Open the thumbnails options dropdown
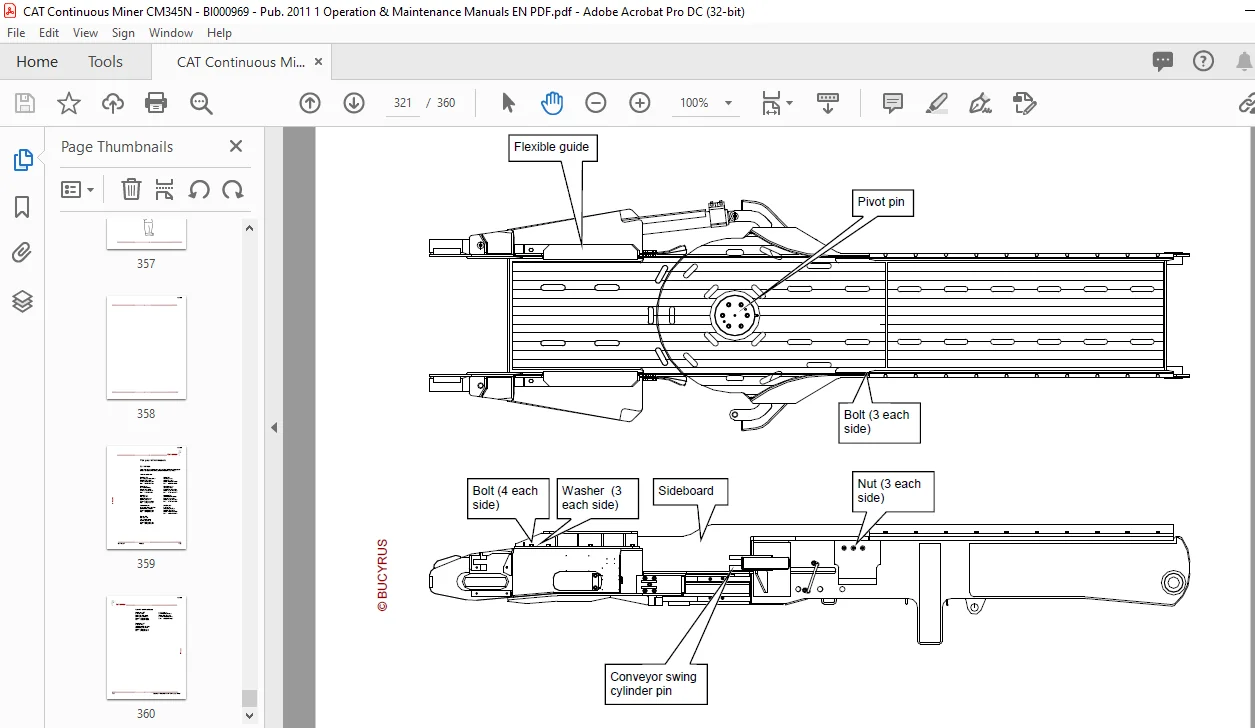 78,189
